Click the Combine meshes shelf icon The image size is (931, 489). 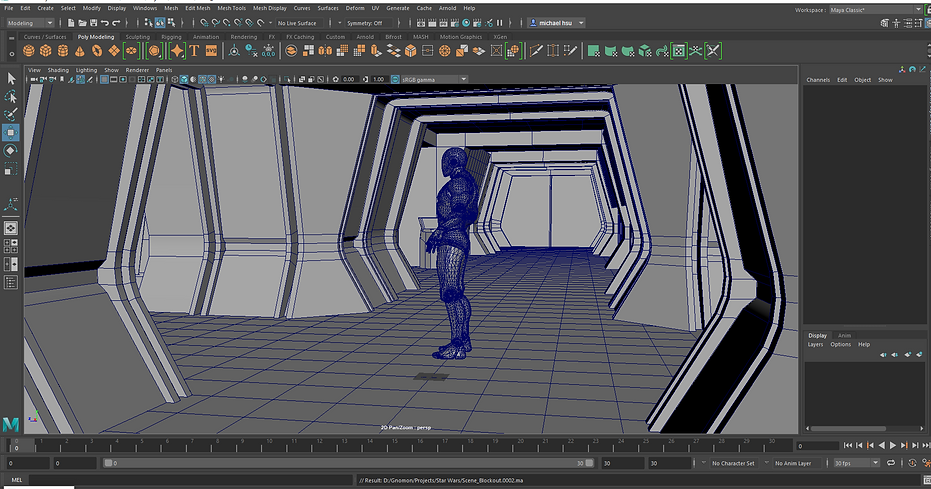point(291,51)
